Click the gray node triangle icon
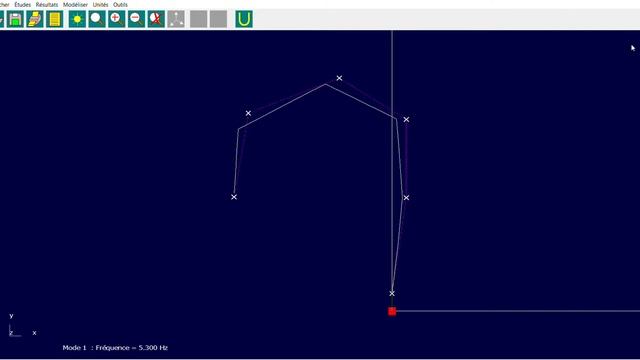The width and height of the screenshot is (640, 360). (176, 19)
